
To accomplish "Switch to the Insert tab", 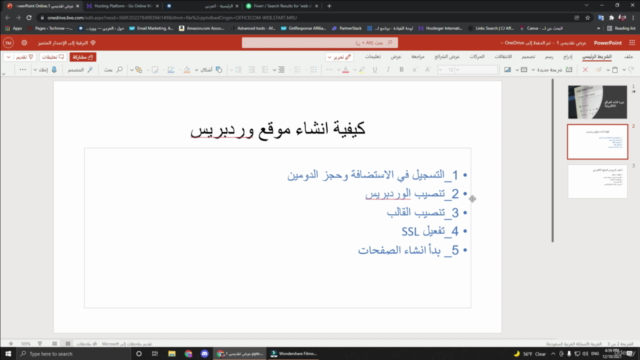I will [x=568, y=57].
